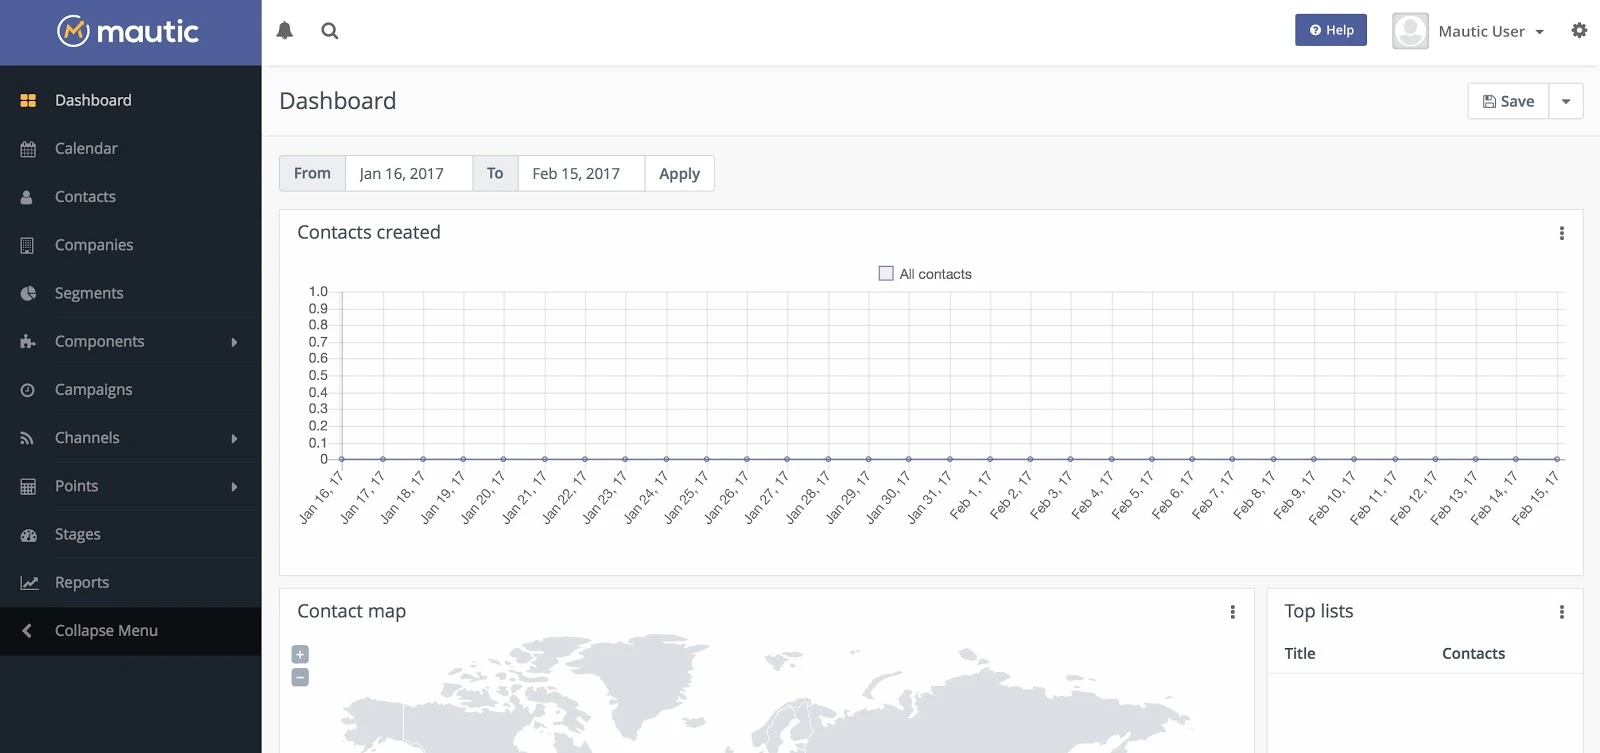The height and width of the screenshot is (753, 1600).
Task: Open the settings gear icon
Action: click(x=1579, y=31)
